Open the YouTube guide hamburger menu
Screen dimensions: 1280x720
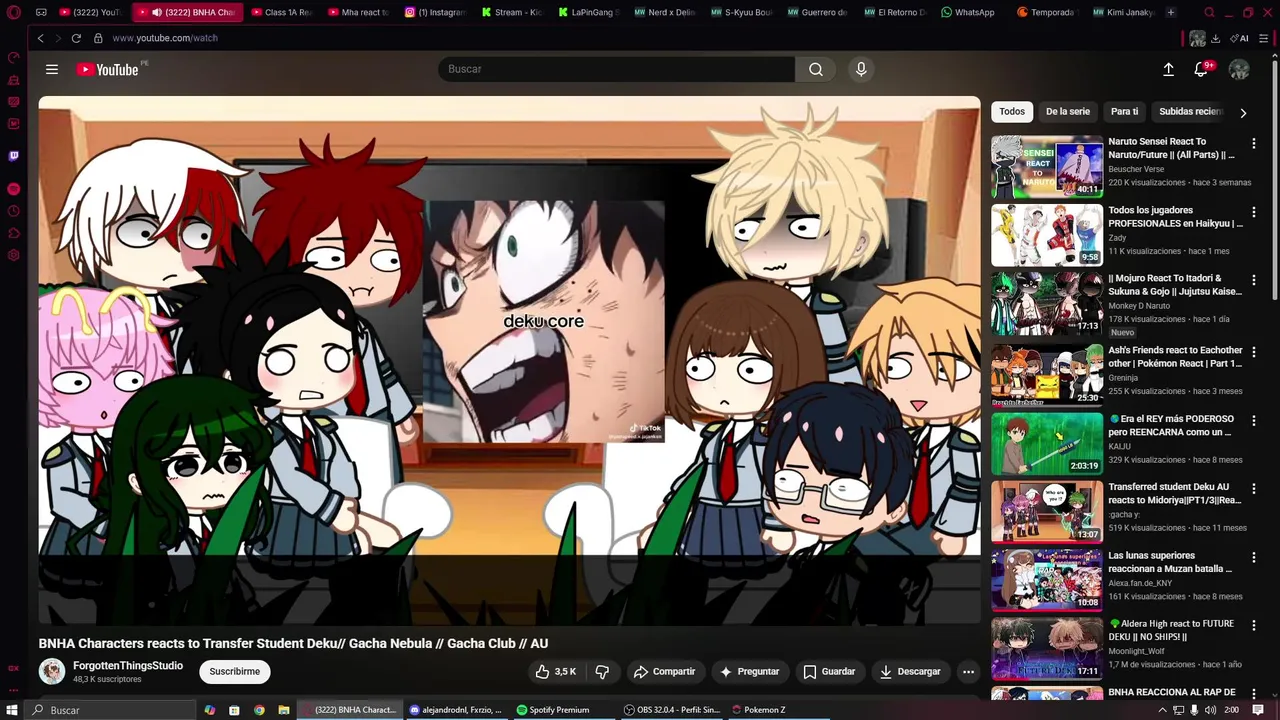tap(52, 69)
